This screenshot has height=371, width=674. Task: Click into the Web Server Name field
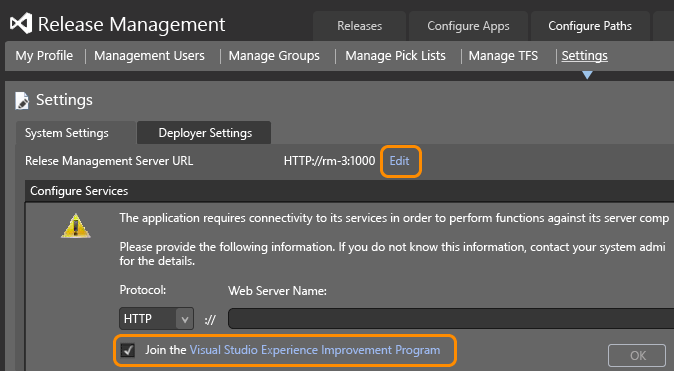451,319
